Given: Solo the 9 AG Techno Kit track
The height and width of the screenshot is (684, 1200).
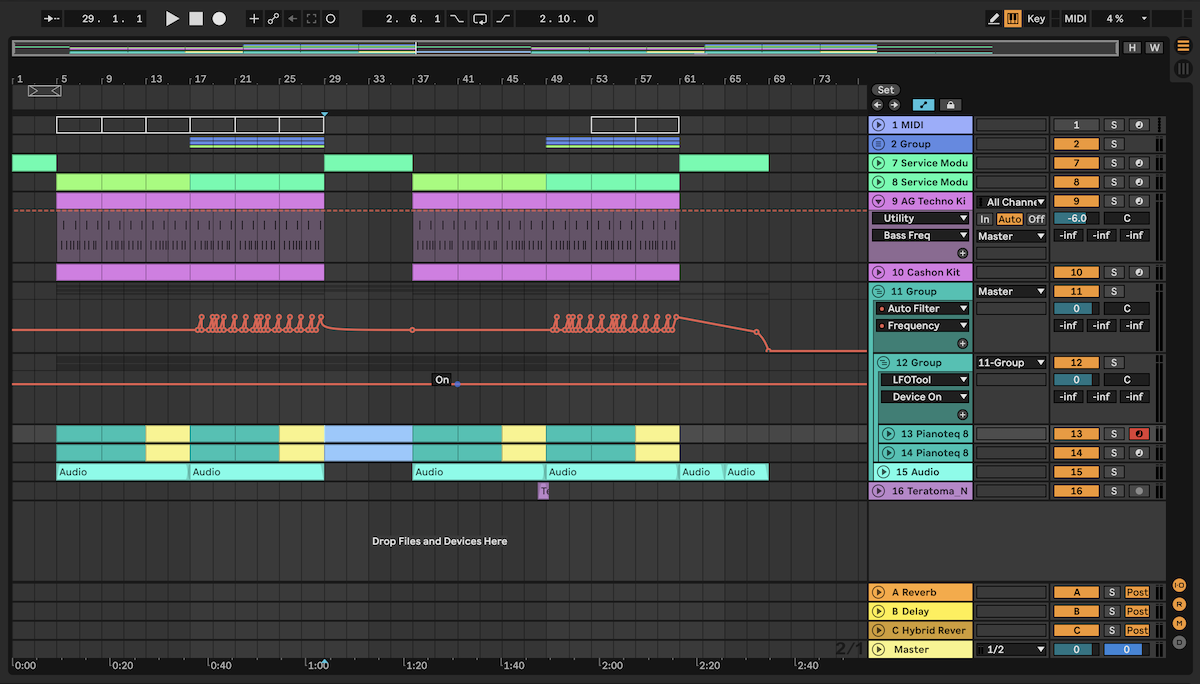Looking at the screenshot, I should 1113,201.
